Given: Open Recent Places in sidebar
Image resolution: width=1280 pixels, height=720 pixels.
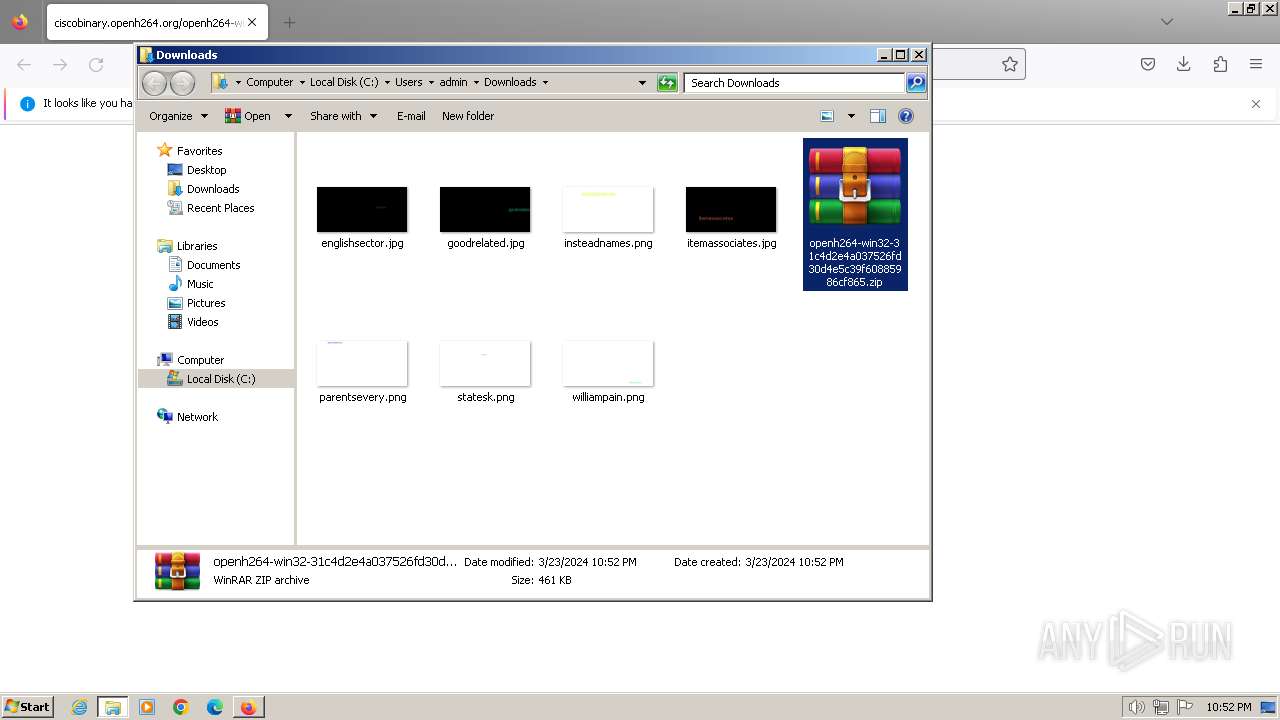Looking at the screenshot, I should (220, 208).
